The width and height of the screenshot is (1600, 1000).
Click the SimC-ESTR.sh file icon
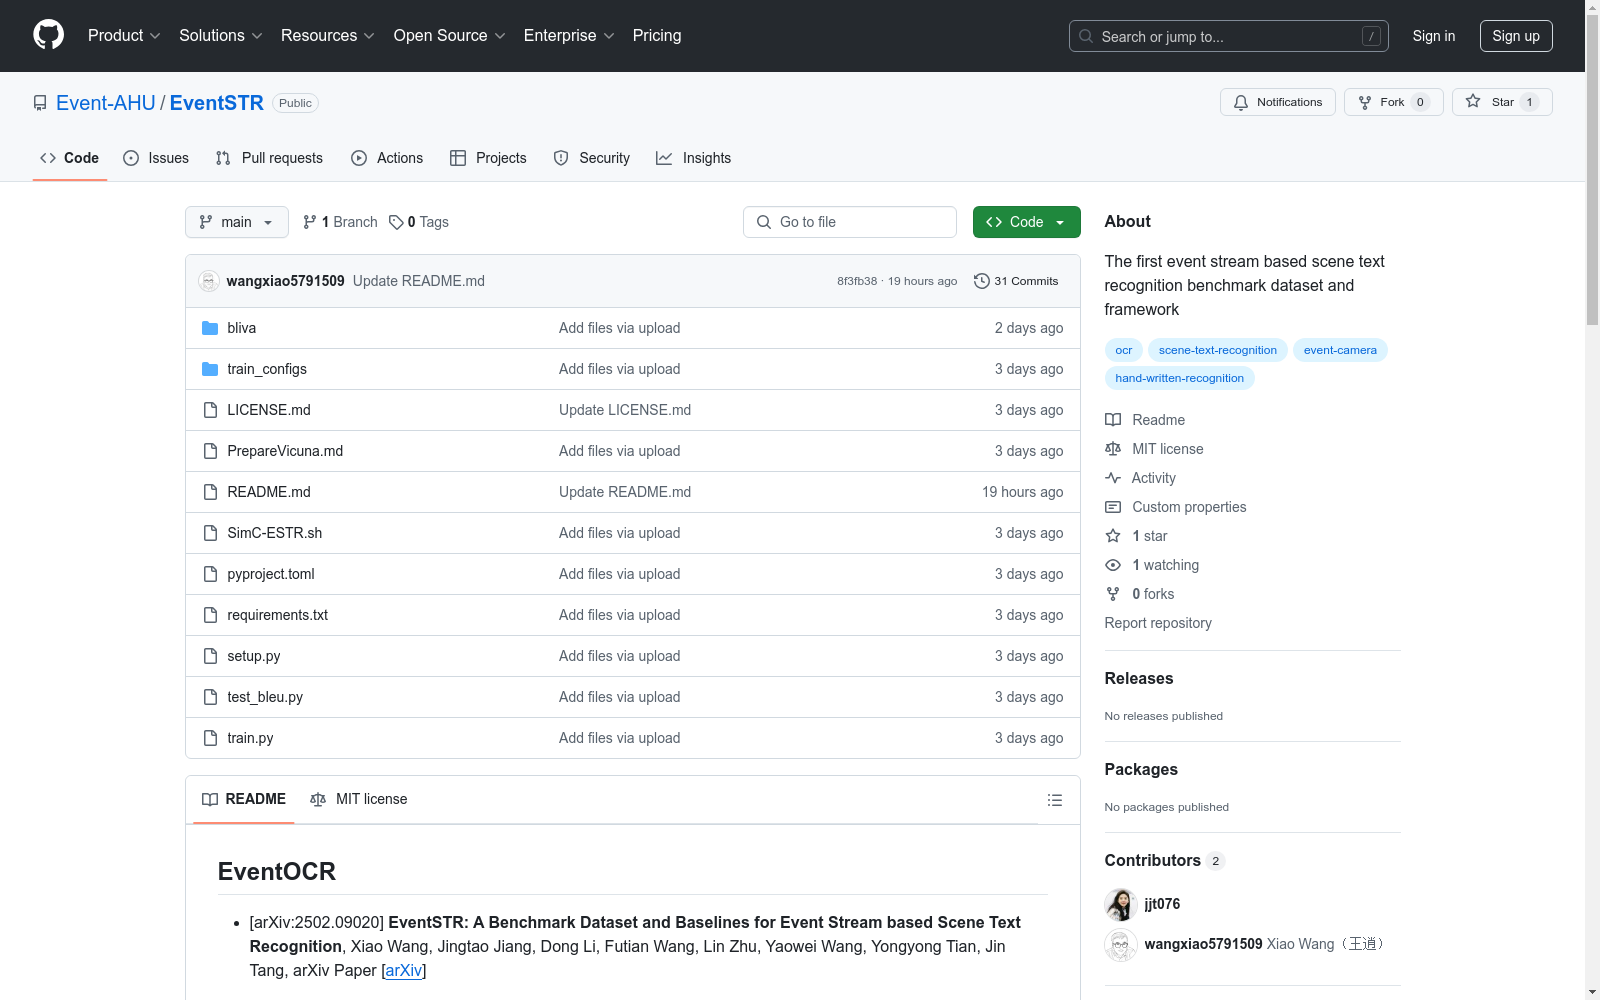pyautogui.click(x=210, y=533)
